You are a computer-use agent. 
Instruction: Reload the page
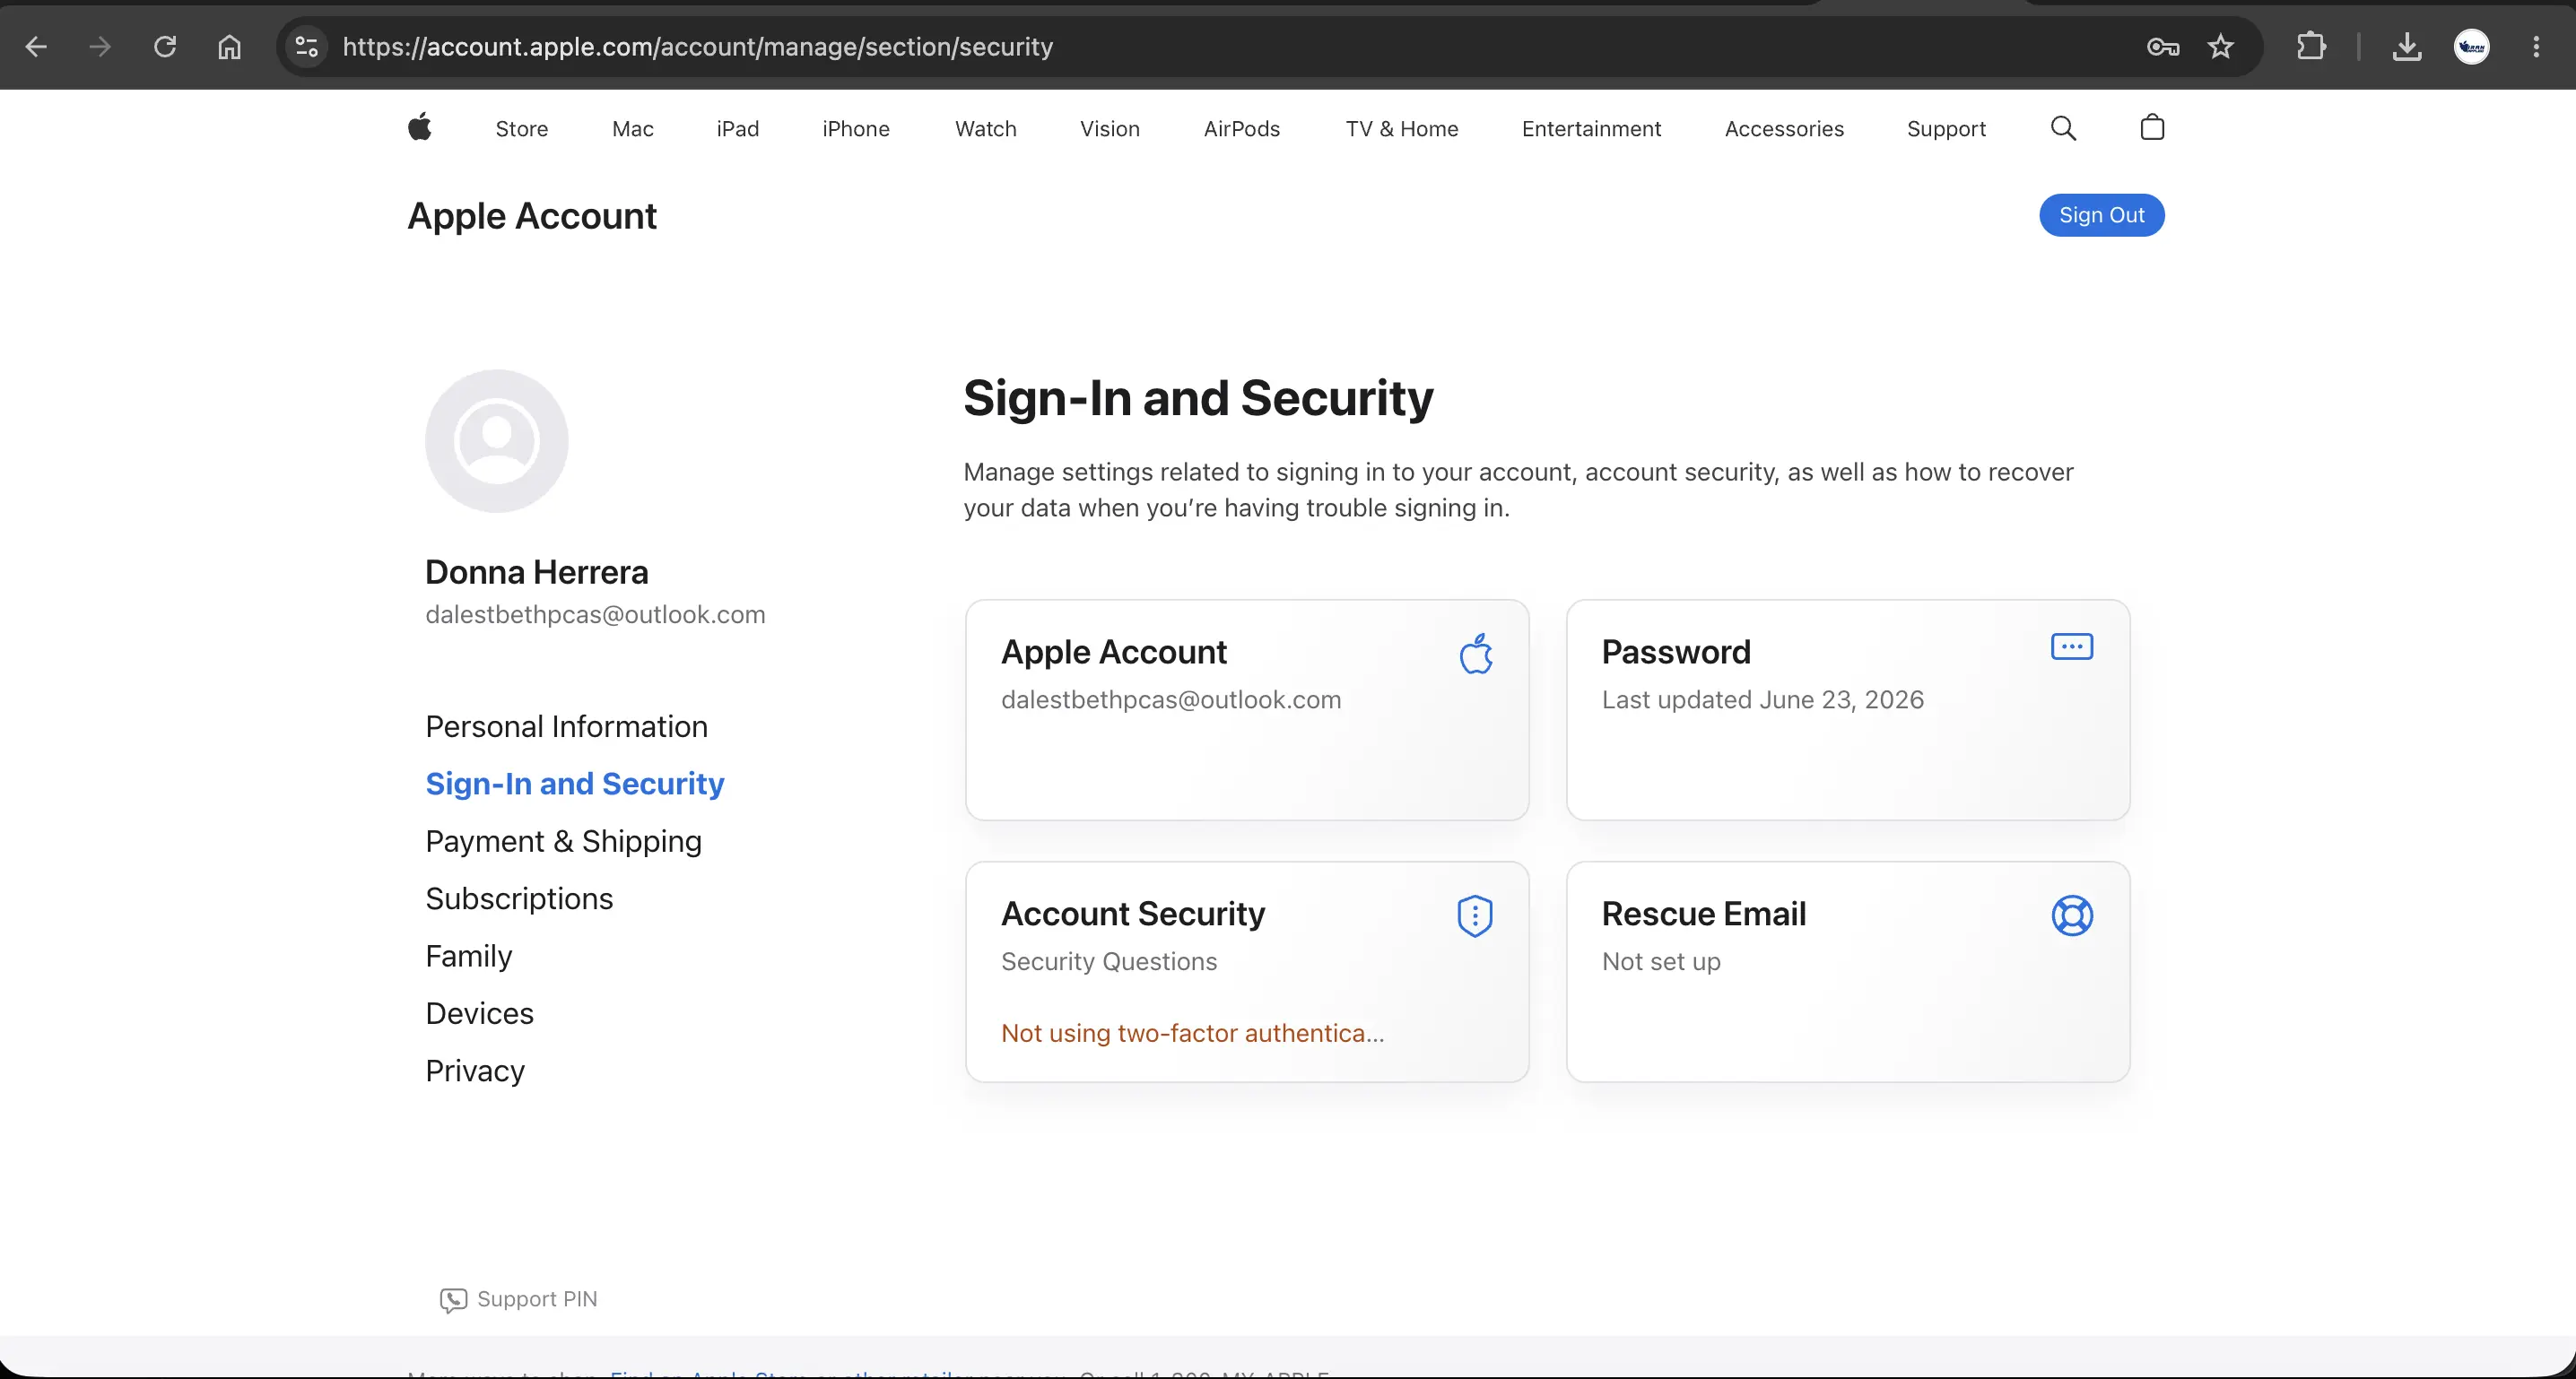(165, 47)
